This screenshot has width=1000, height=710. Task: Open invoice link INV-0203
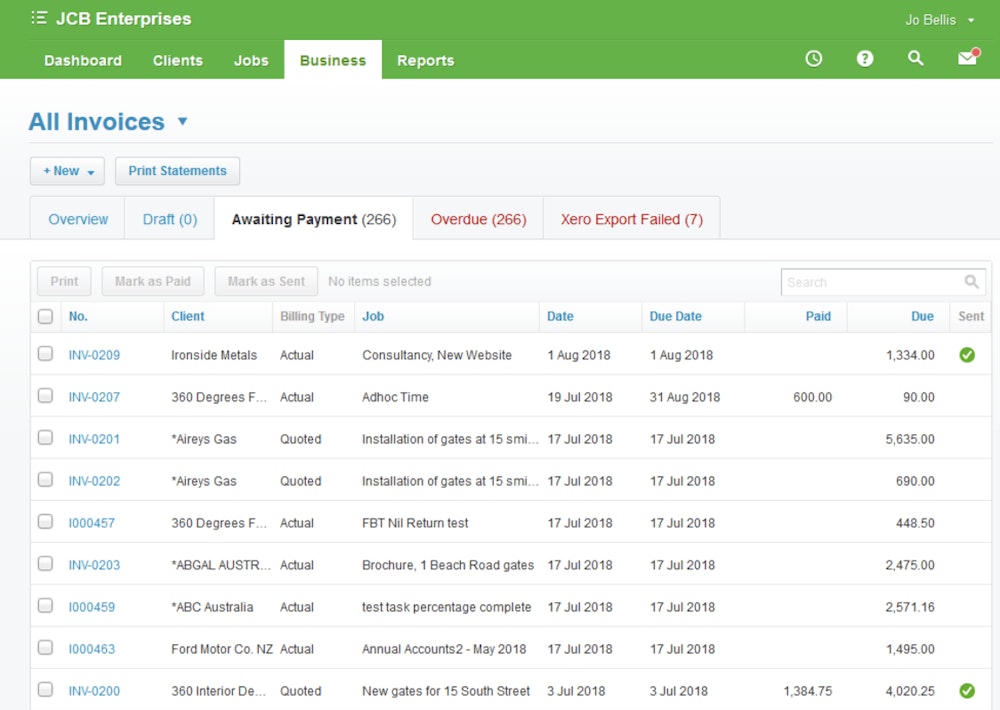pos(94,565)
